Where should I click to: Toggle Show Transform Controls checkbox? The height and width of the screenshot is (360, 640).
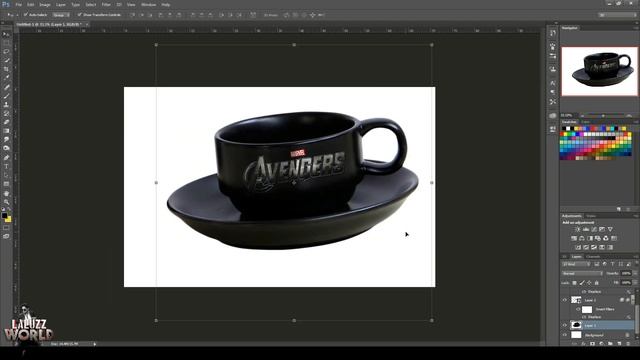80,15
